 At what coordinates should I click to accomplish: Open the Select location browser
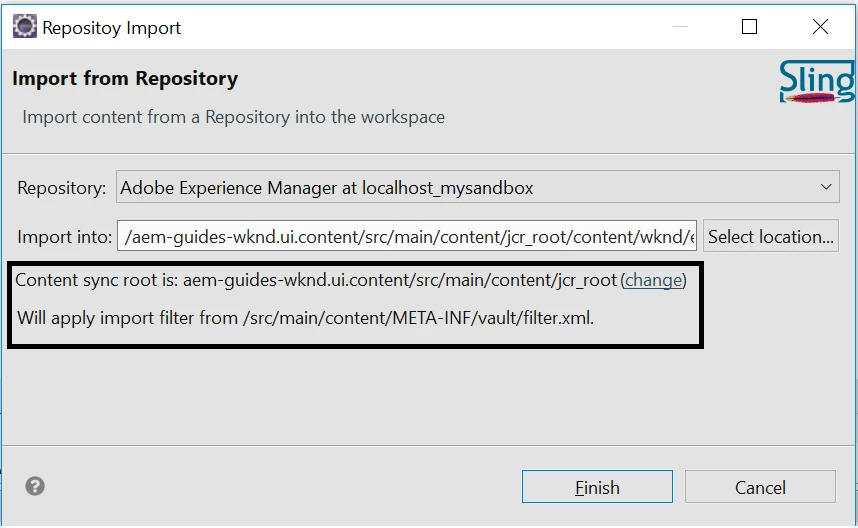pos(770,236)
